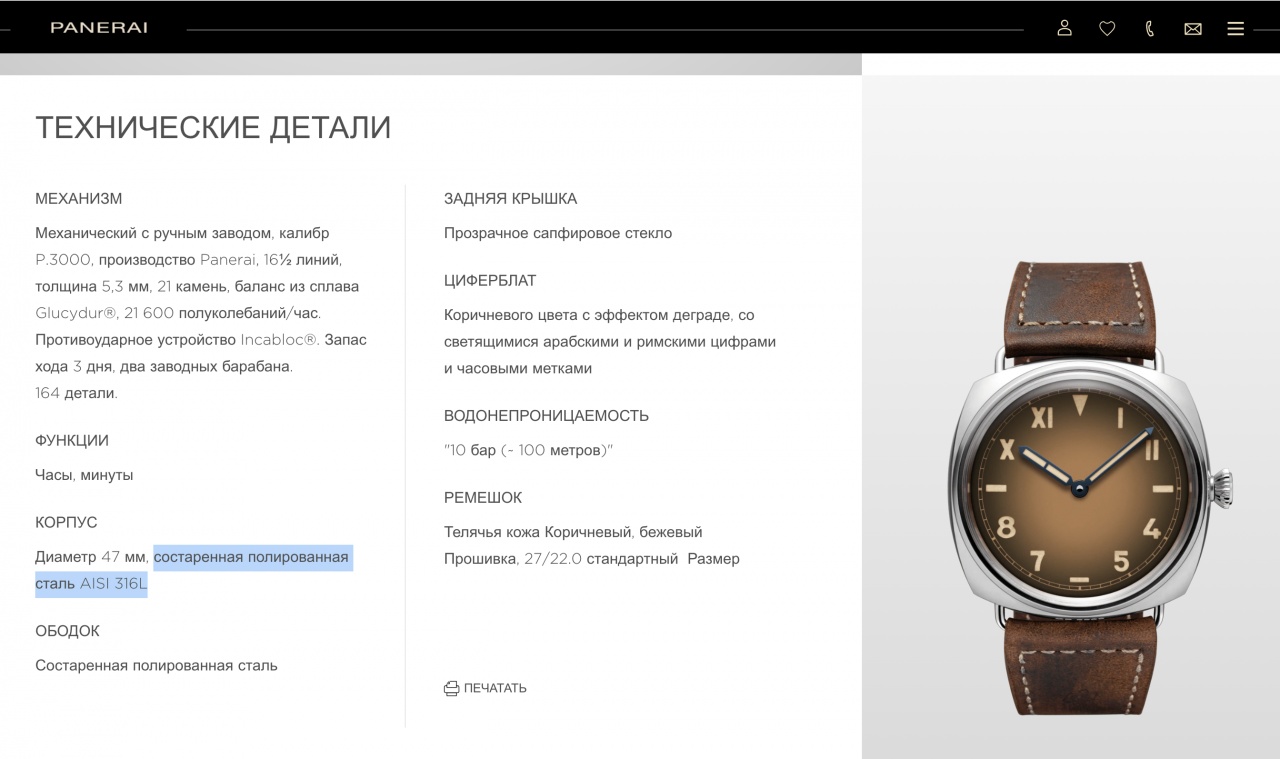1280x759 pixels.
Task: Open the envelope message icon
Action: [x=1193, y=29]
